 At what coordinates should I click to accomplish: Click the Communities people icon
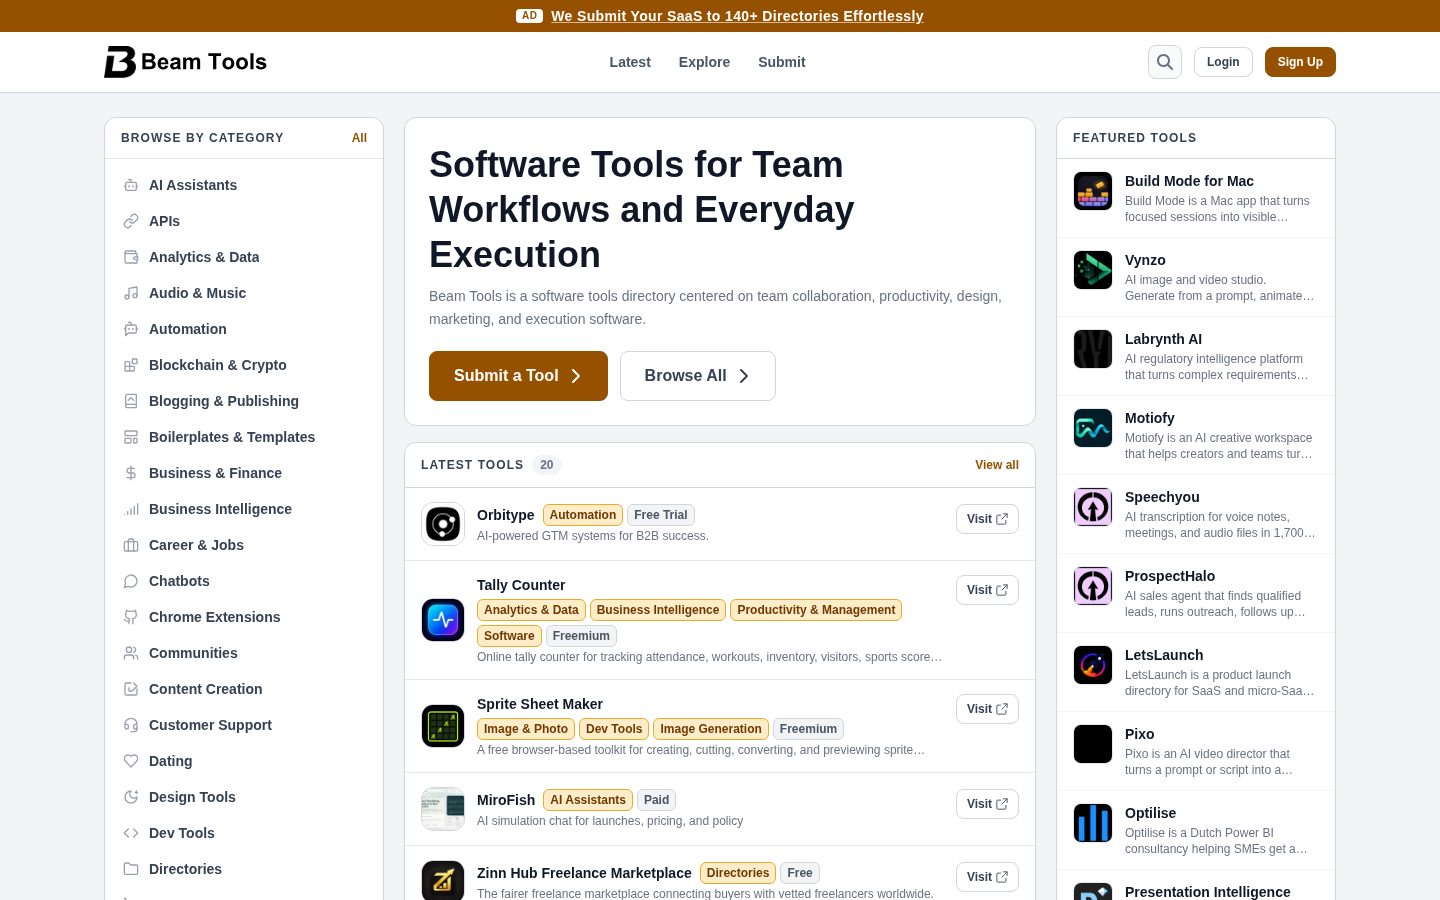pos(131,653)
